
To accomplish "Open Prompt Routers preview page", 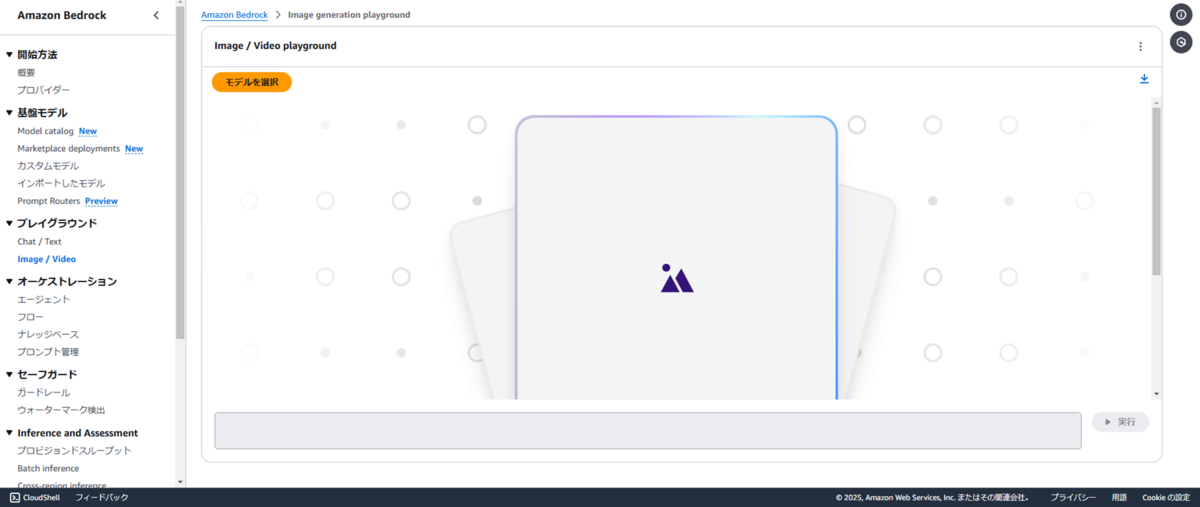I will (49, 201).
